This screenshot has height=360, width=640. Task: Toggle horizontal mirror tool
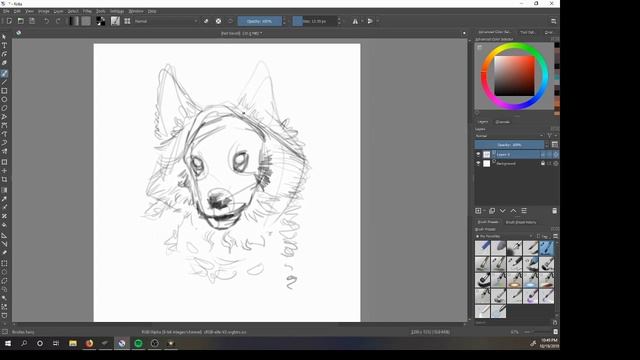coord(355,21)
